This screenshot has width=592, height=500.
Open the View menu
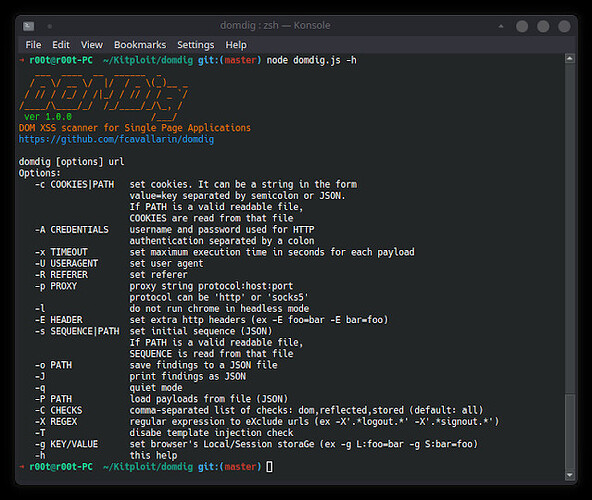click(x=92, y=45)
